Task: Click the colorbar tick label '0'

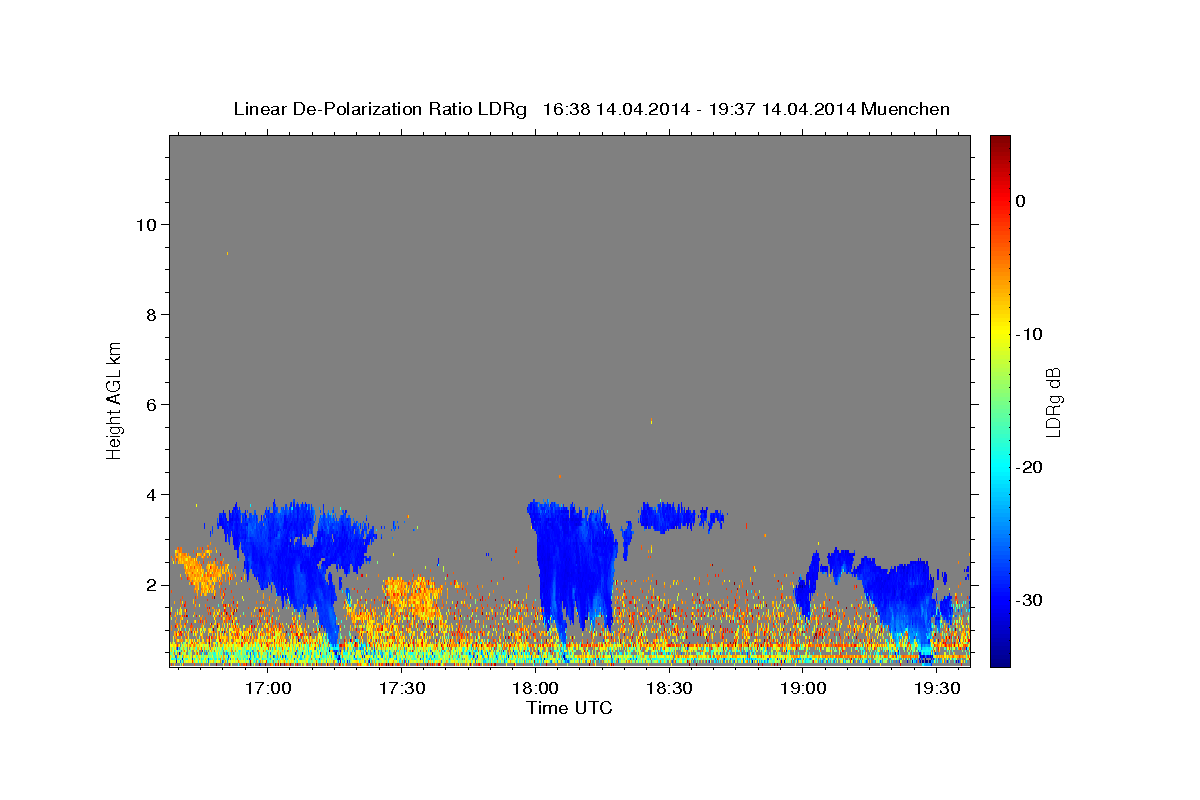Action: [1021, 201]
